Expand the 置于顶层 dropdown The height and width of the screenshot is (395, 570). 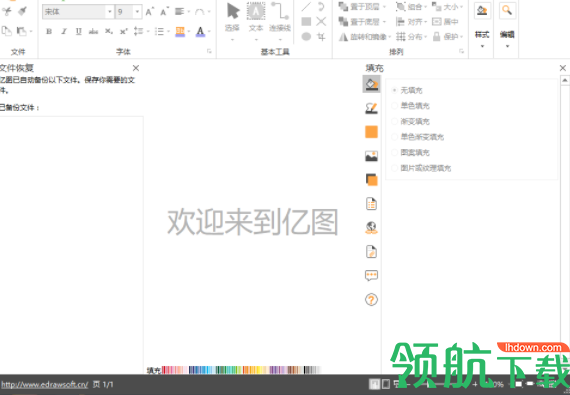[384, 7]
